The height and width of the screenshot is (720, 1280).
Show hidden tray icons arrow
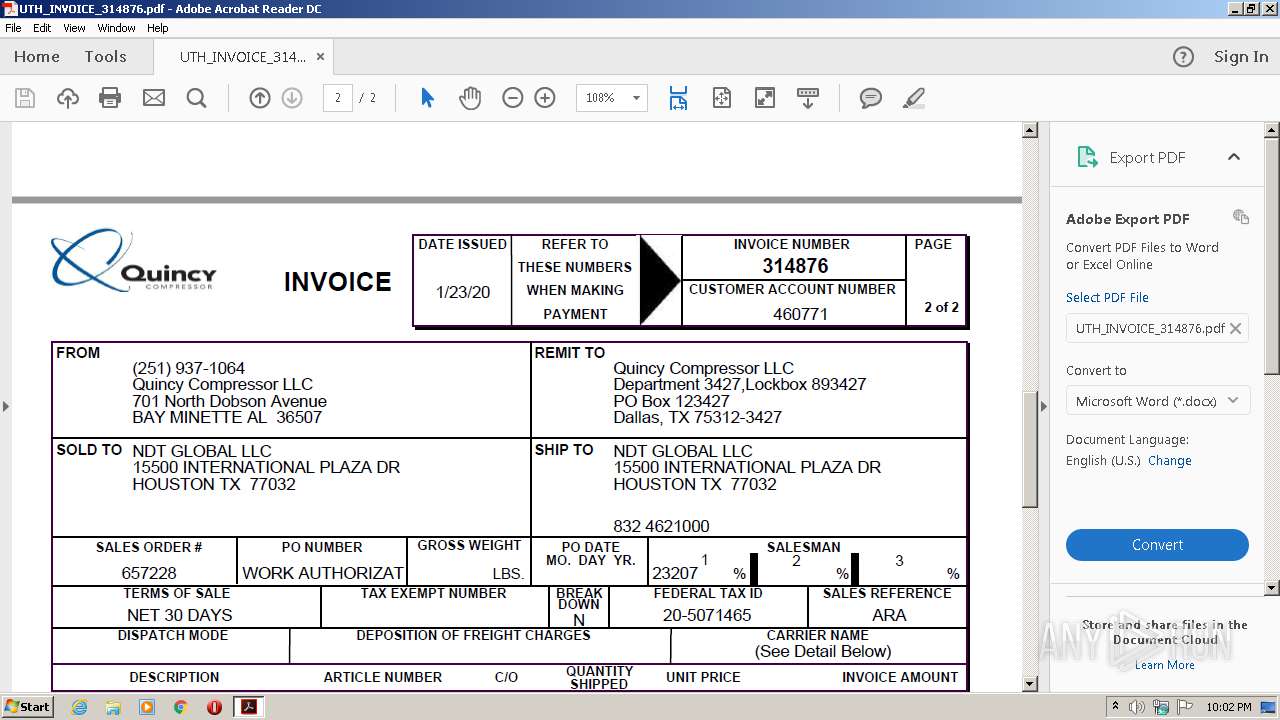(x=1117, y=707)
